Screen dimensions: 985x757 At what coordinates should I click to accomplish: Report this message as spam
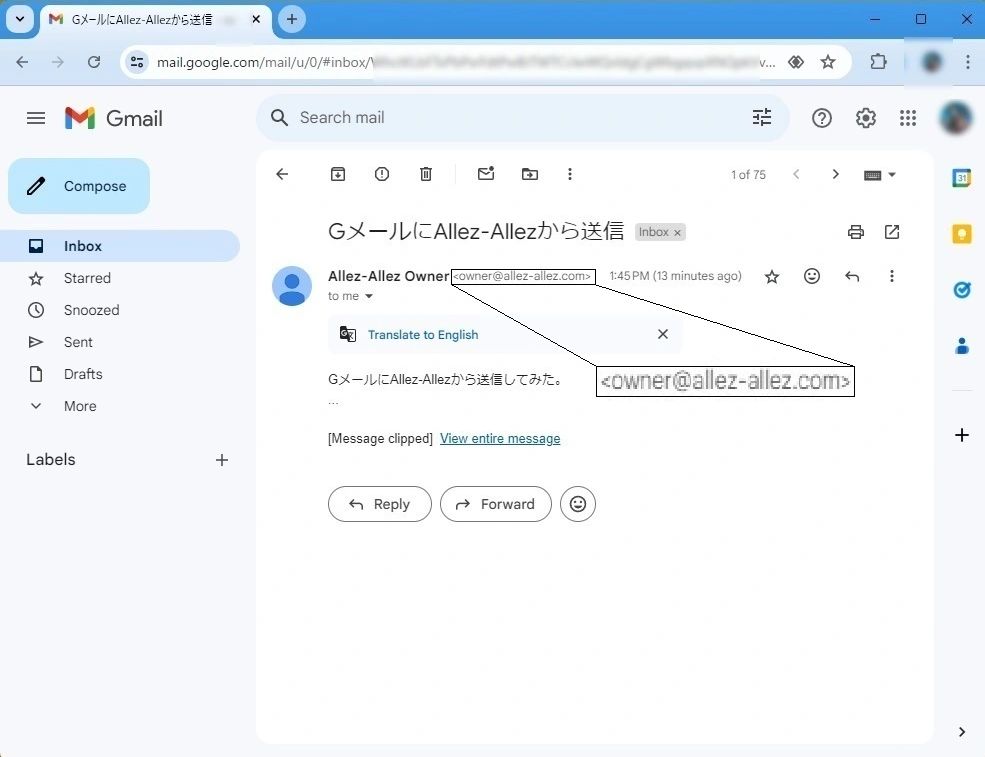pyautogui.click(x=382, y=174)
